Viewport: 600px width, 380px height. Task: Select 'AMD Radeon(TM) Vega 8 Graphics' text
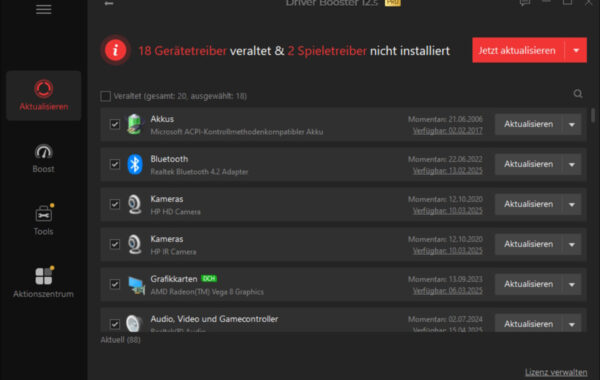pyautogui.click(x=207, y=292)
